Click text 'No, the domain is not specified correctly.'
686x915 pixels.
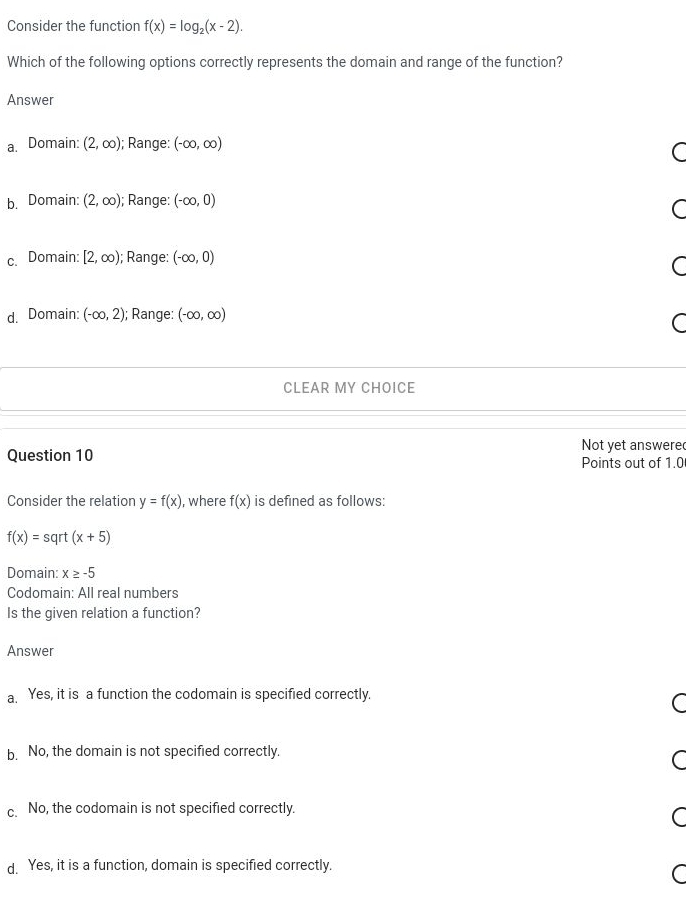(x=154, y=752)
